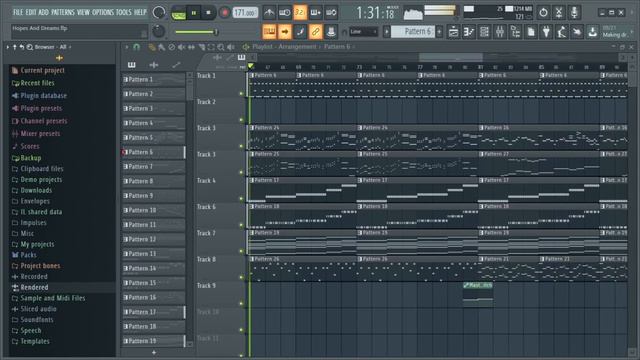Select the playlist delete tool
Screen dimensions: 640x360
pyautogui.click(x=171, y=47)
